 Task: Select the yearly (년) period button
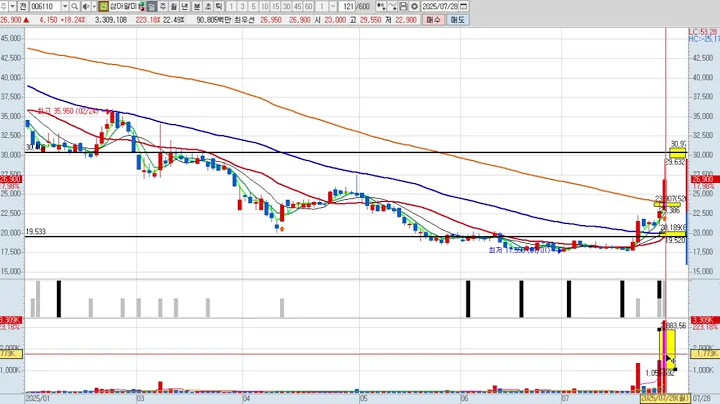coord(185,6)
